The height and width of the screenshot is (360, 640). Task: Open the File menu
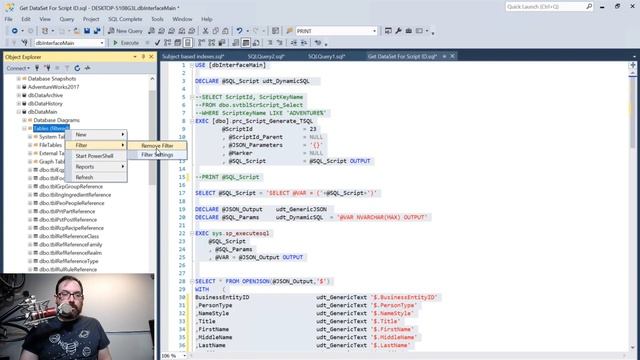click(8, 19)
